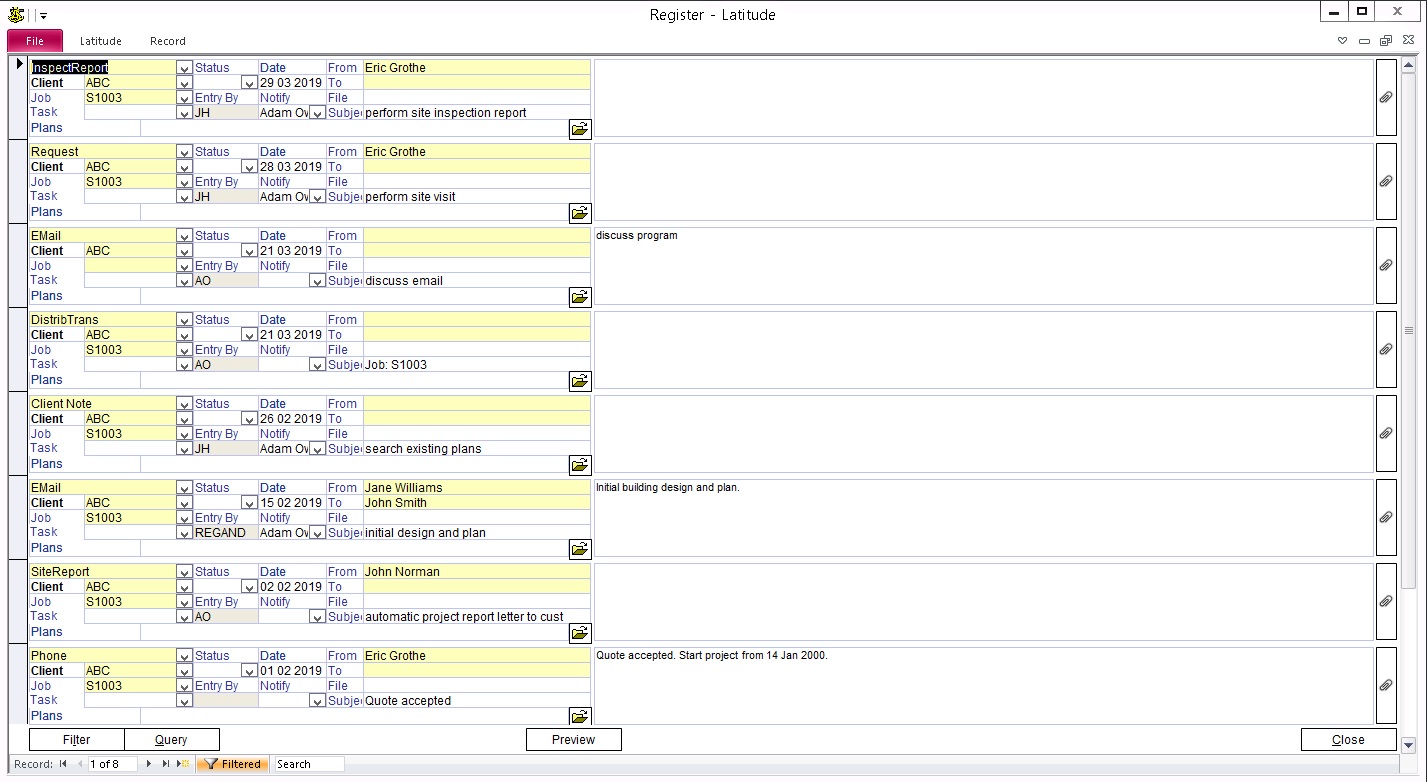1427x782 pixels.
Task: Open the Latitude menu
Action: (x=101, y=41)
